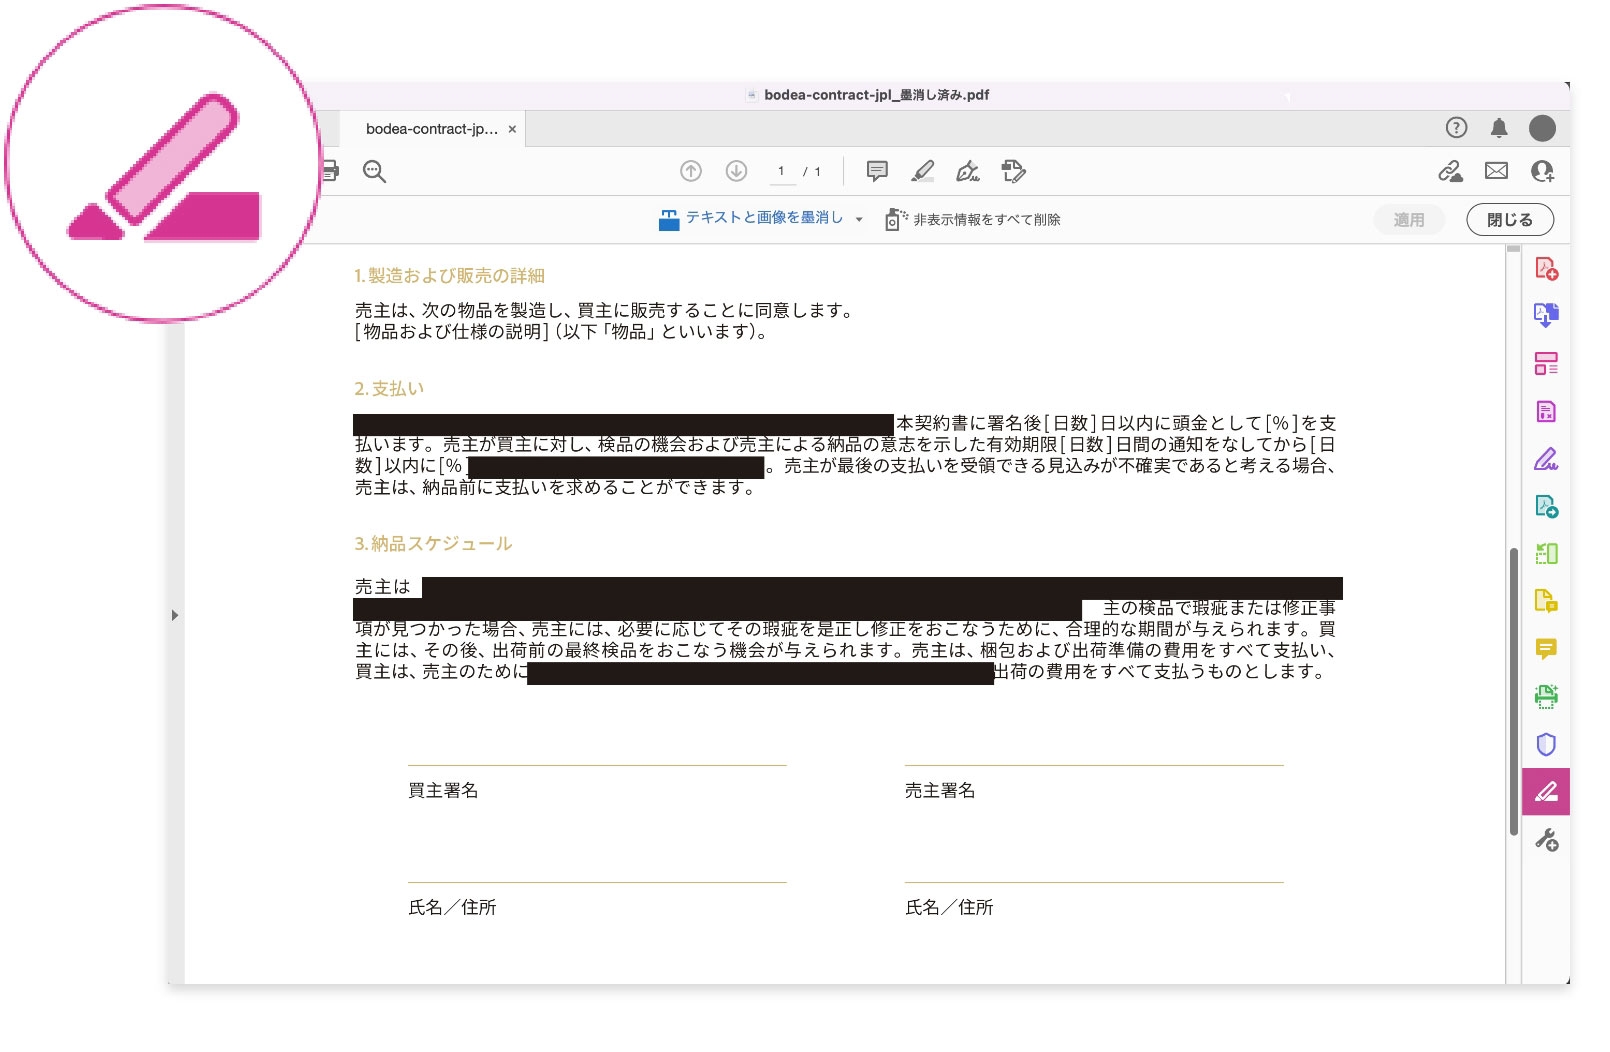1610x1052 pixels.
Task: Click the 閉じる close button
Action: pyautogui.click(x=1510, y=220)
